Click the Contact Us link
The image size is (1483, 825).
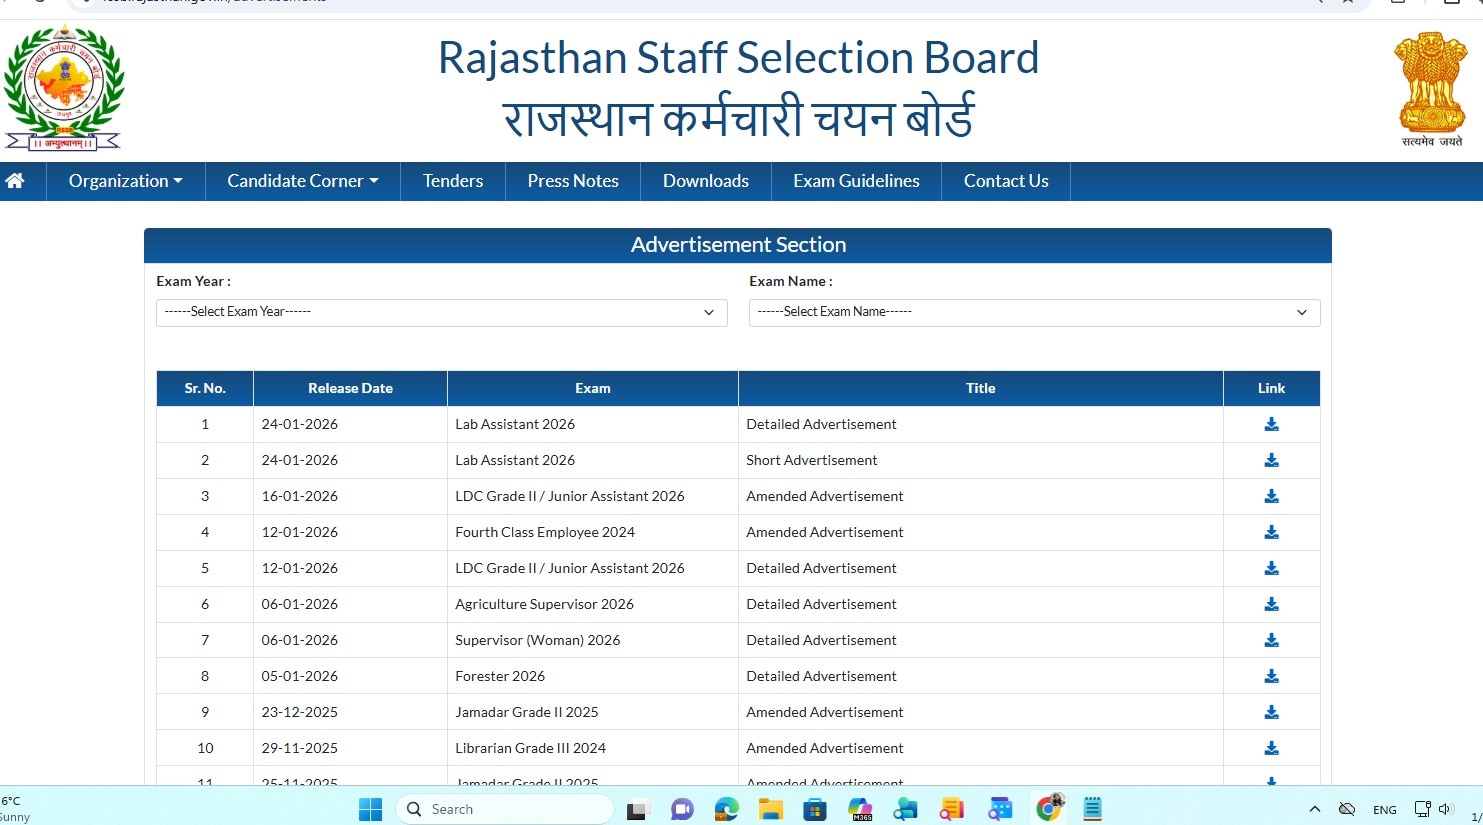(1005, 181)
